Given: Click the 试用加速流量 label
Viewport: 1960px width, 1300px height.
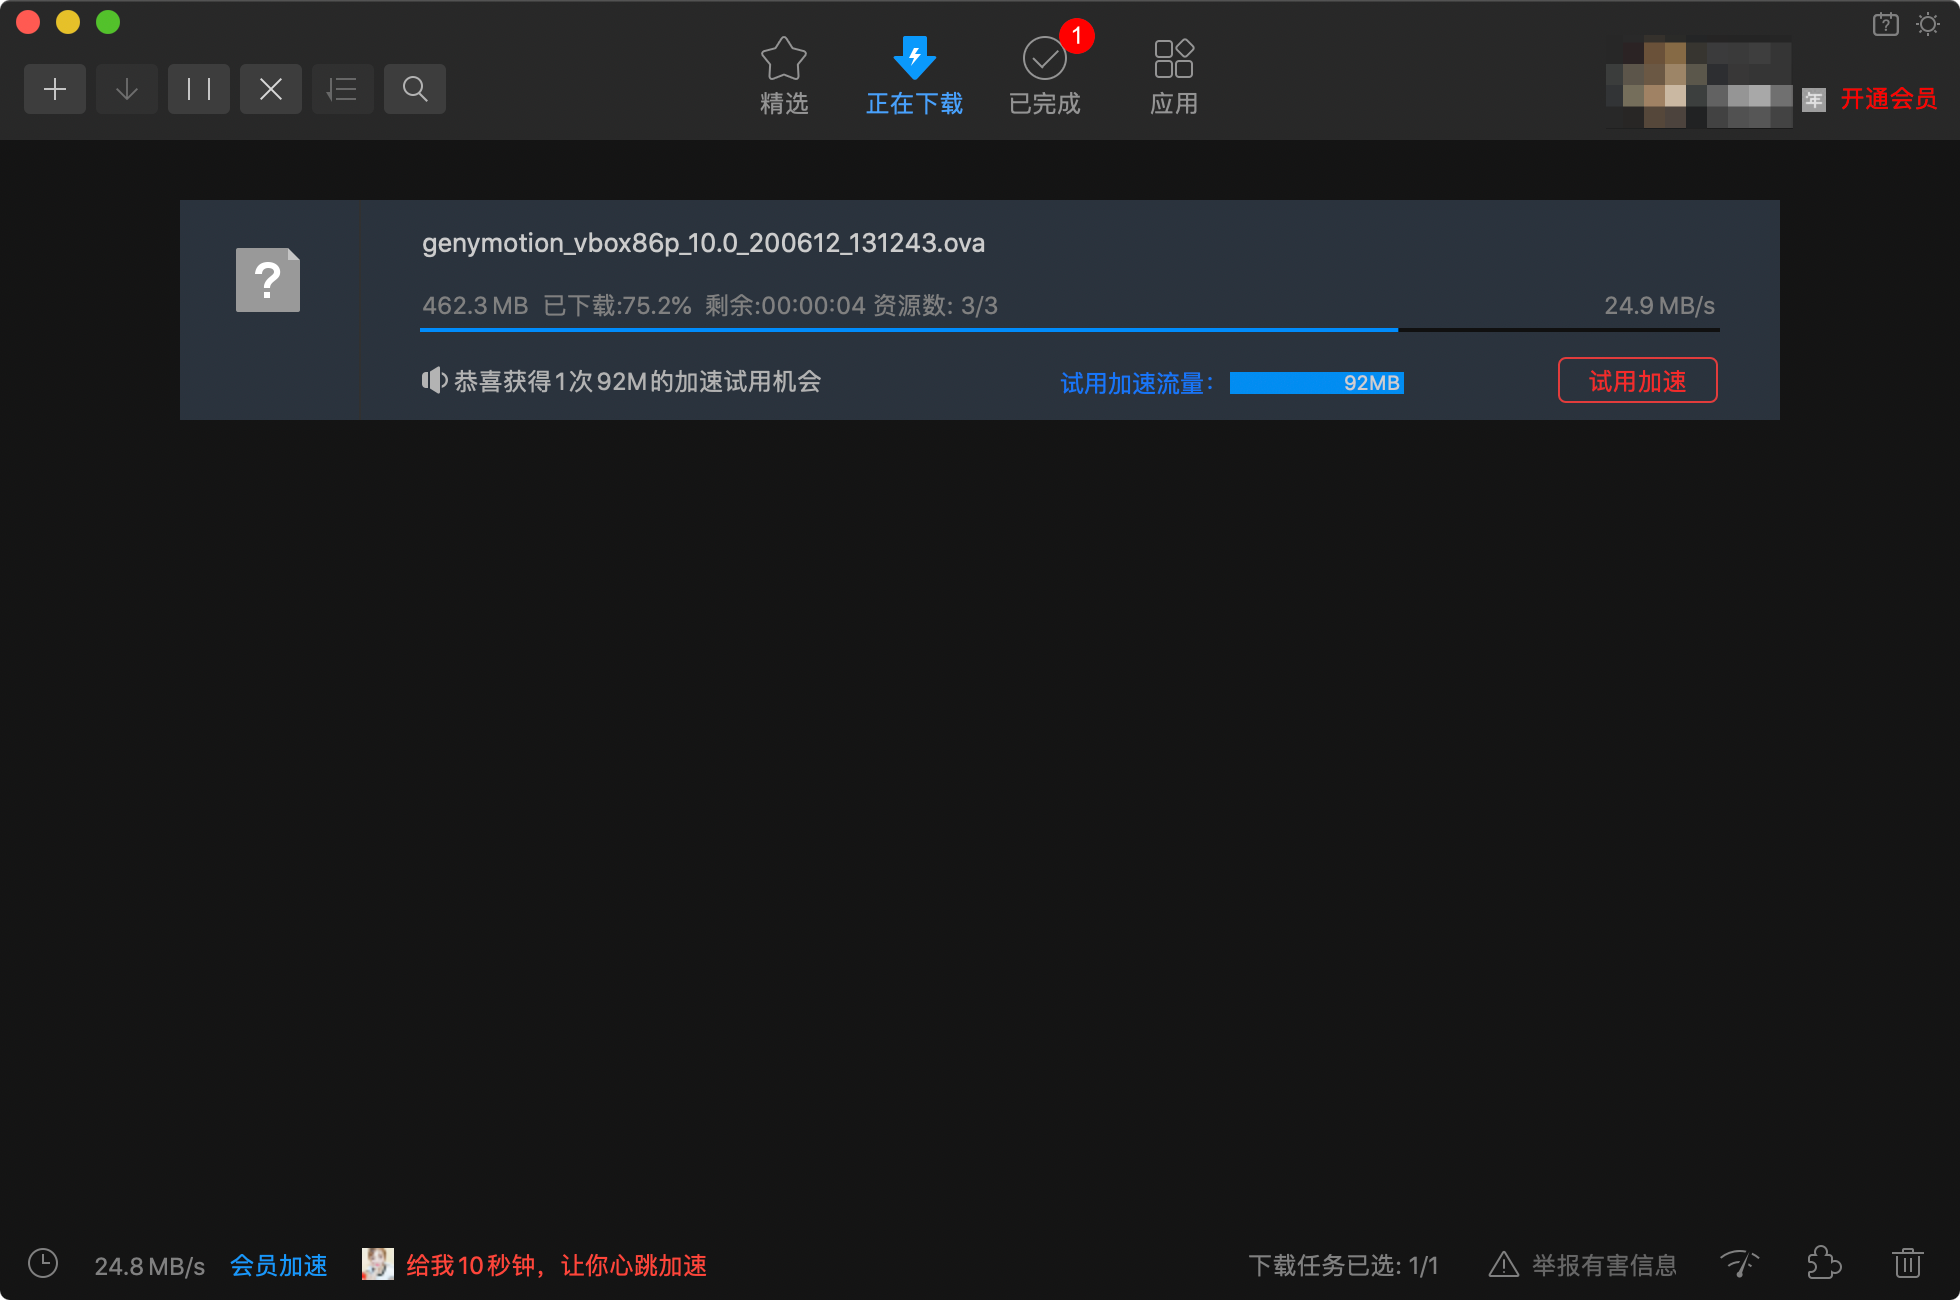Looking at the screenshot, I should (x=1137, y=383).
